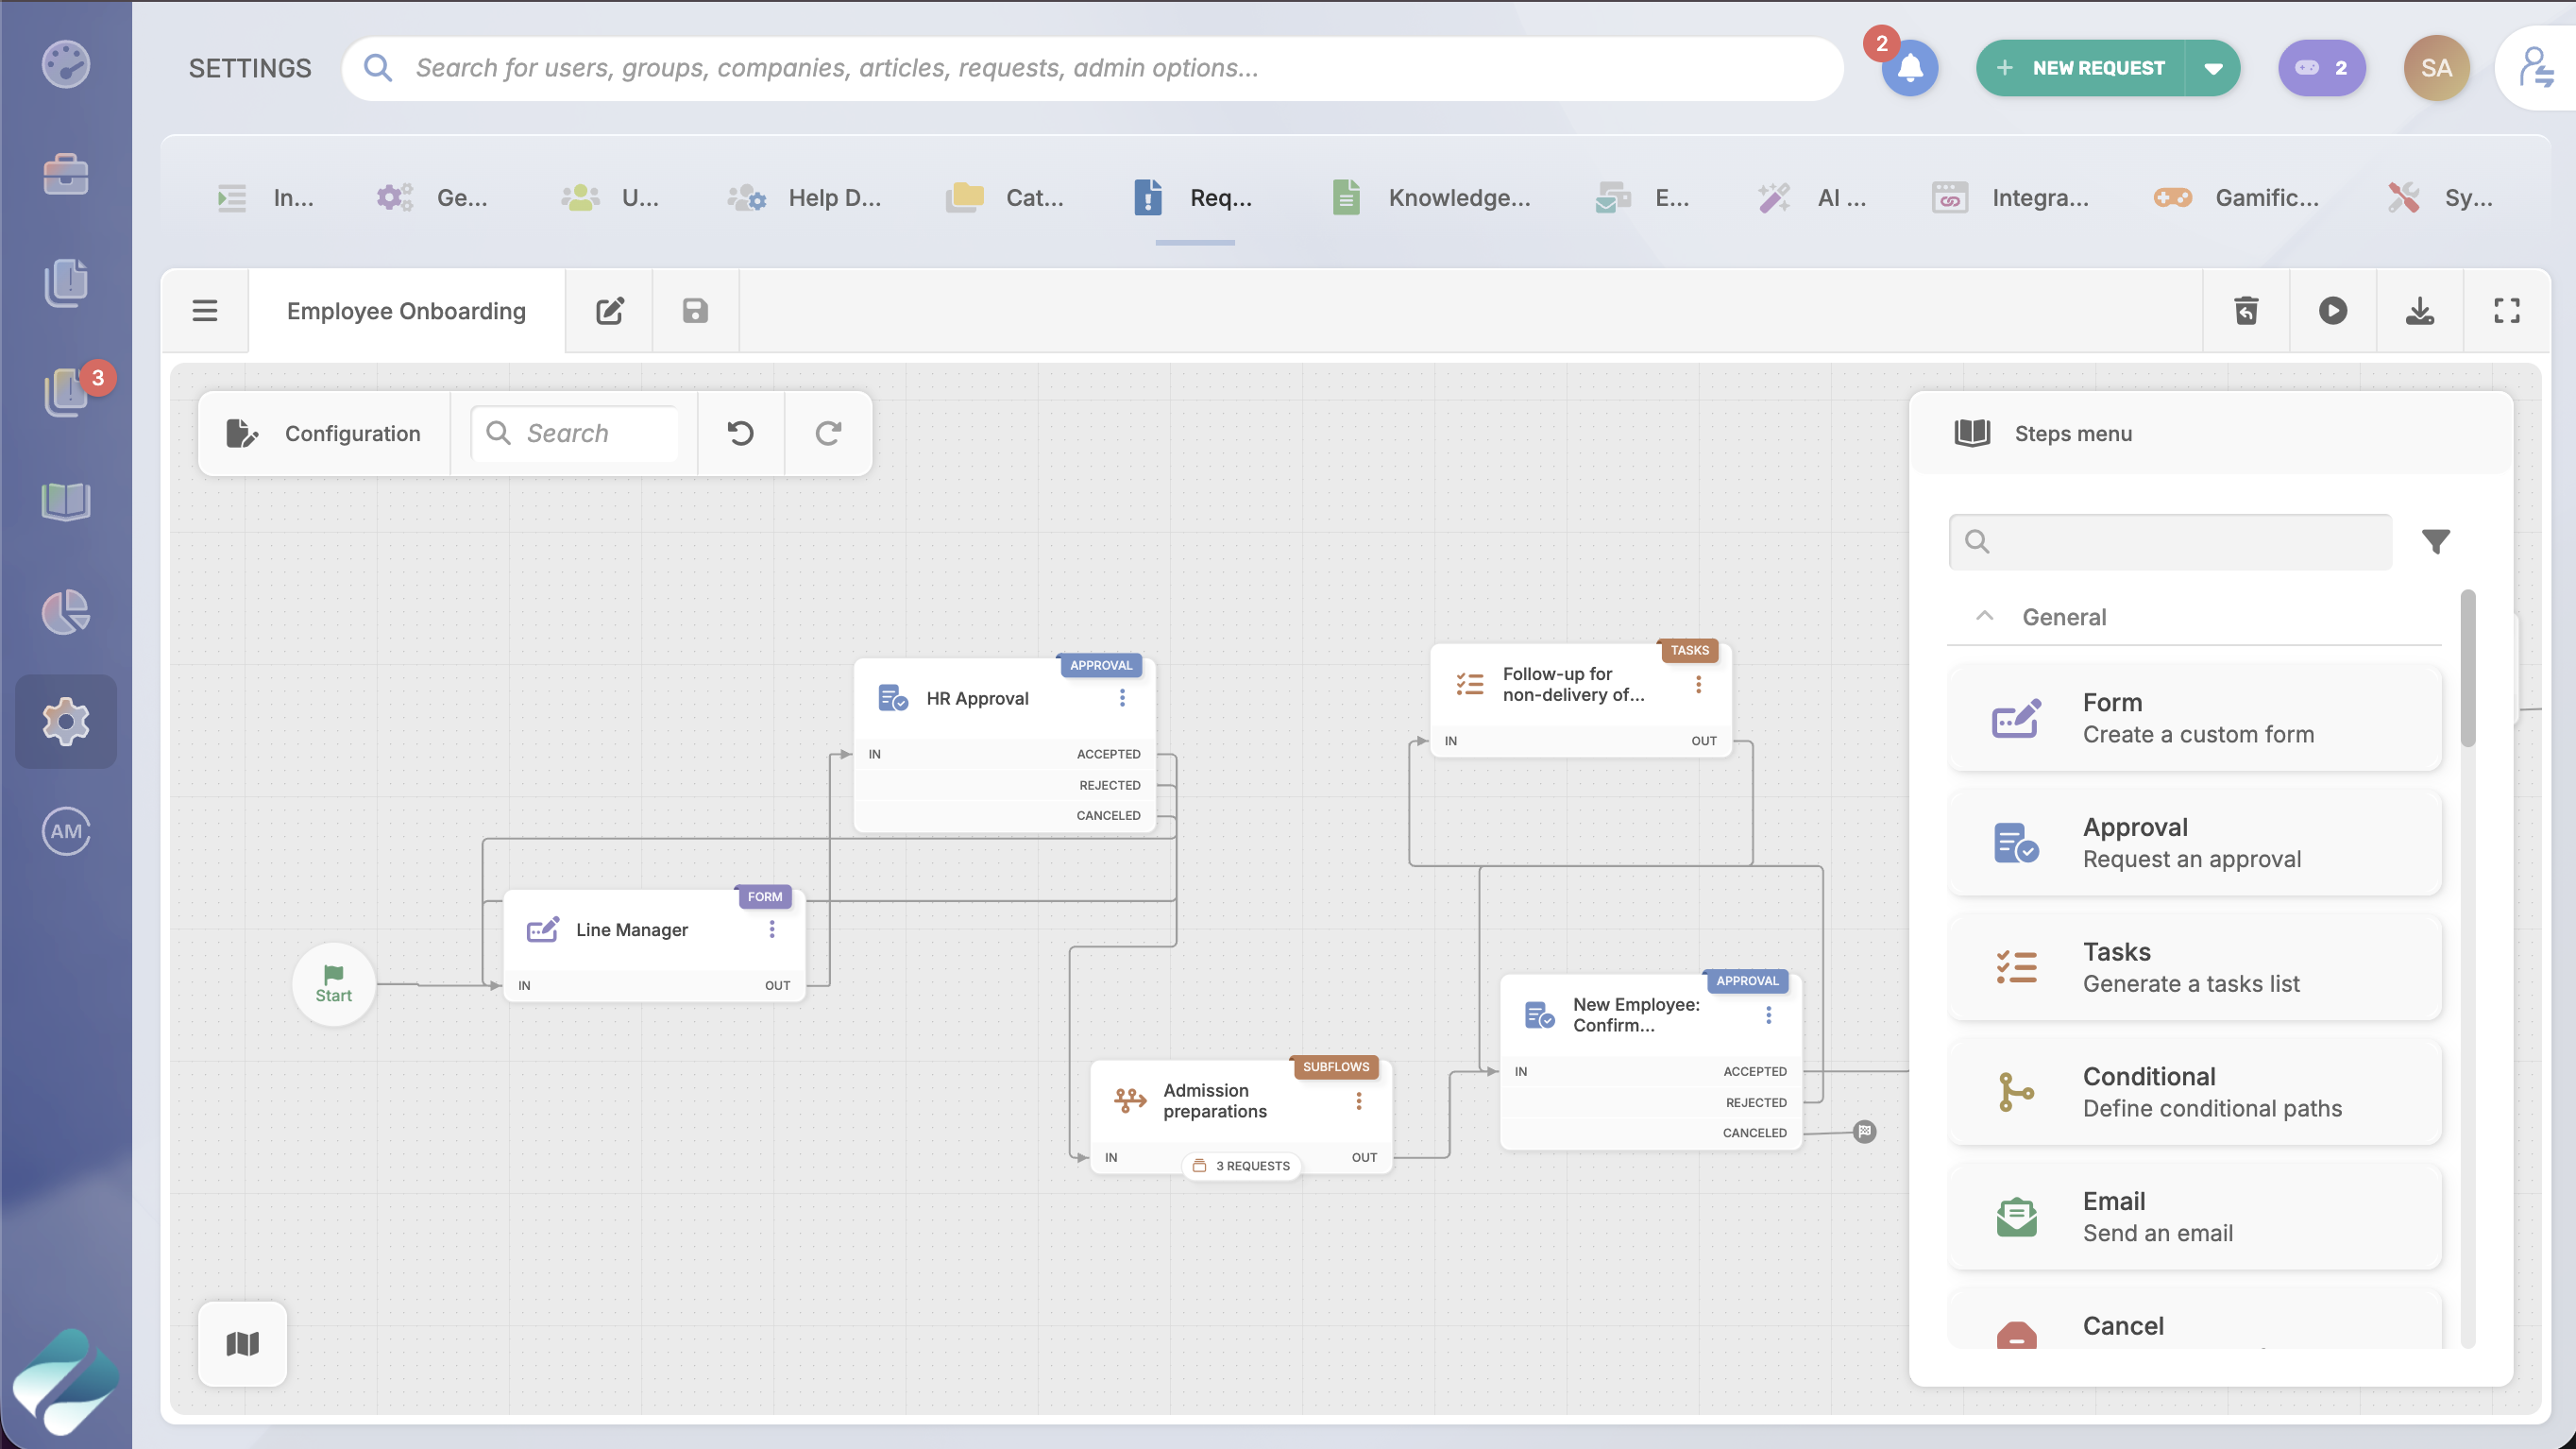Open the HR Approval step options menu
The height and width of the screenshot is (1449, 2576).
(x=1121, y=698)
